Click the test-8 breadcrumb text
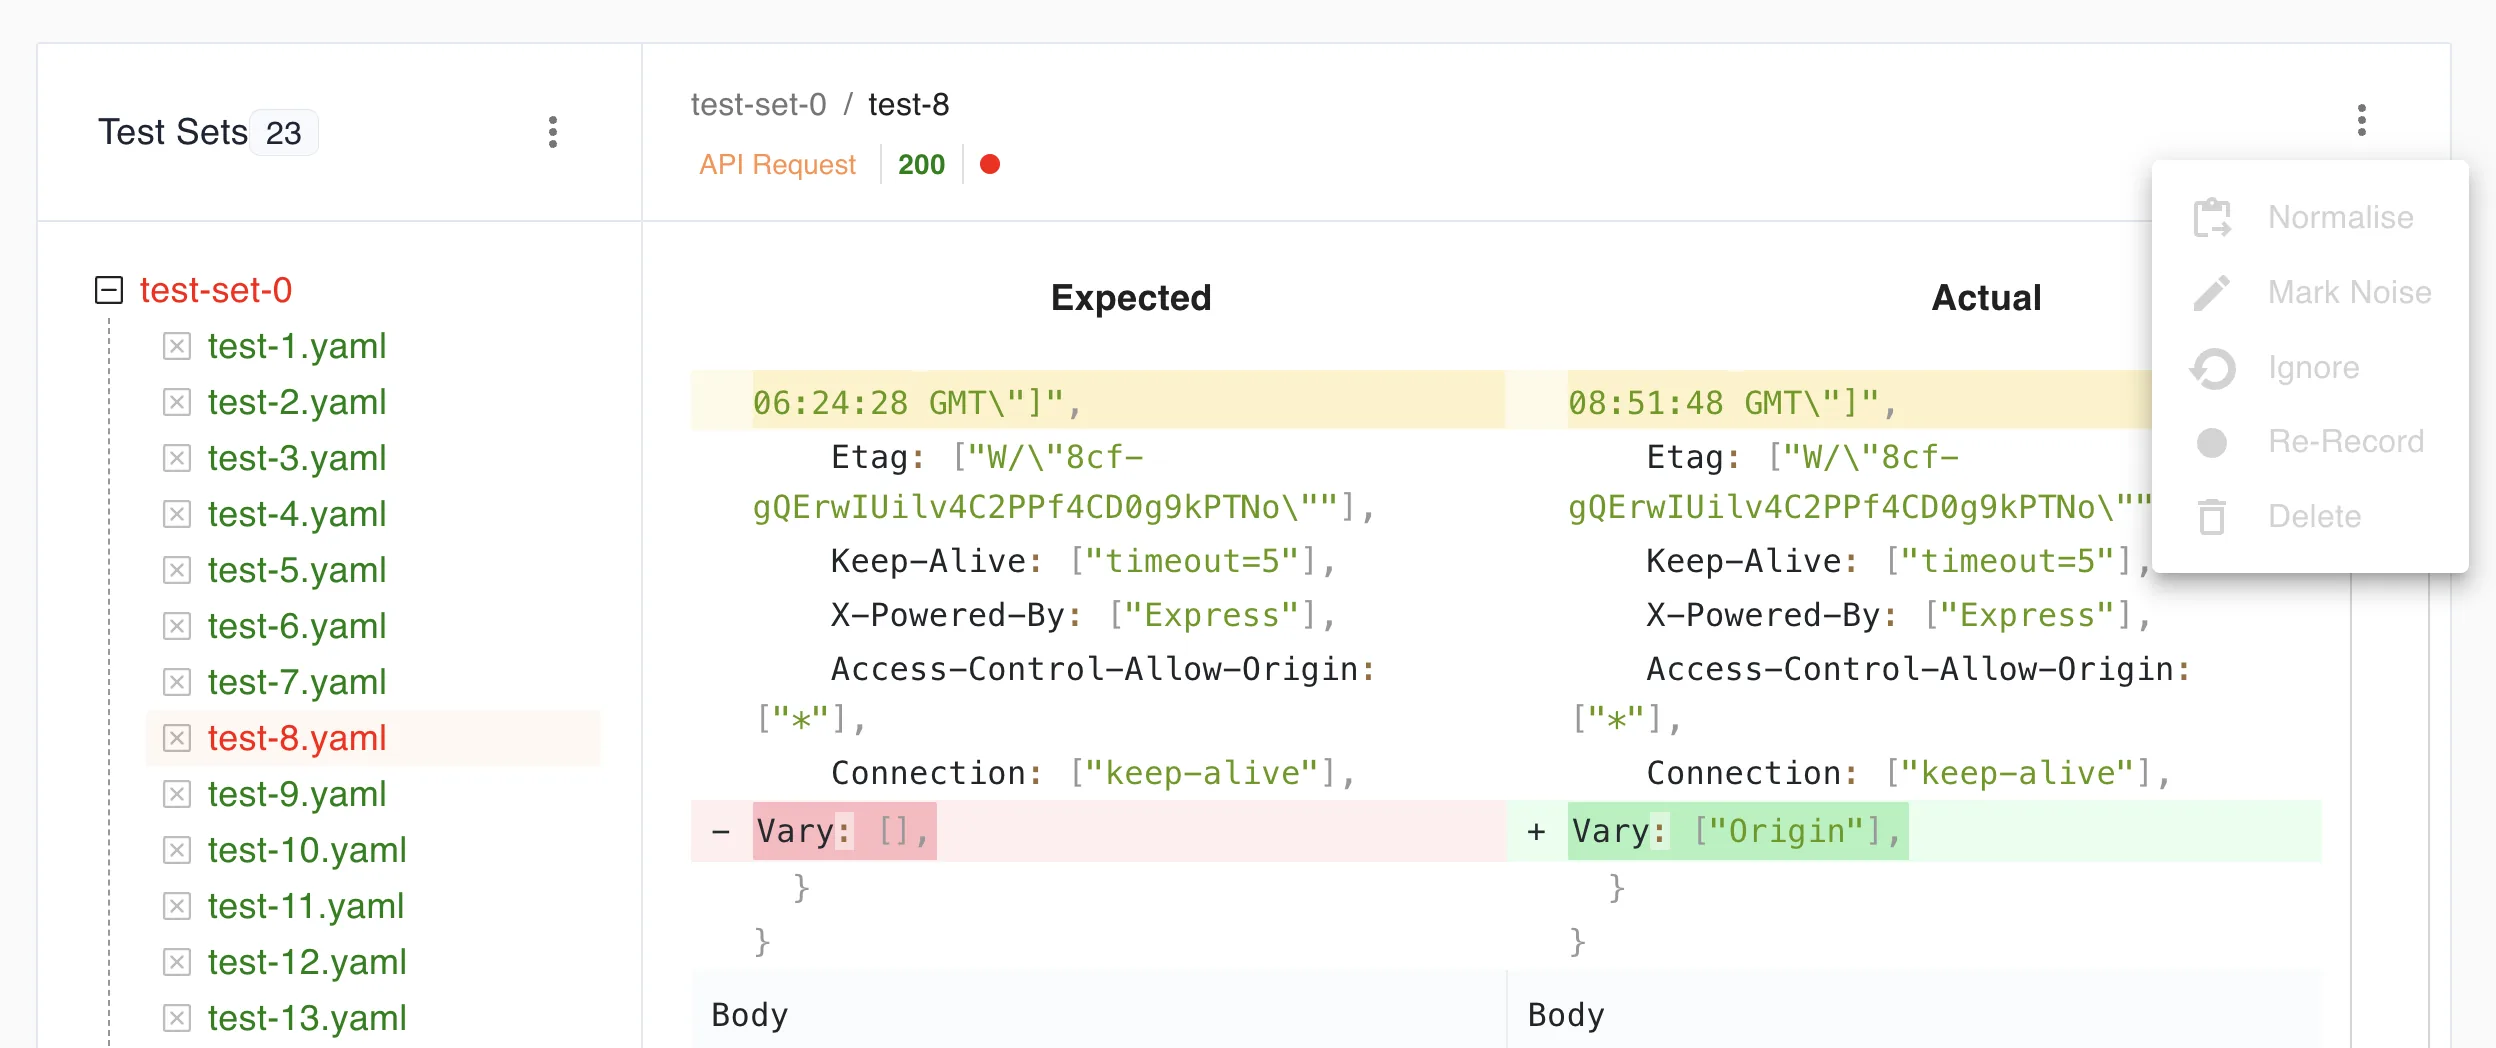The height and width of the screenshot is (1048, 2496). coord(909,104)
